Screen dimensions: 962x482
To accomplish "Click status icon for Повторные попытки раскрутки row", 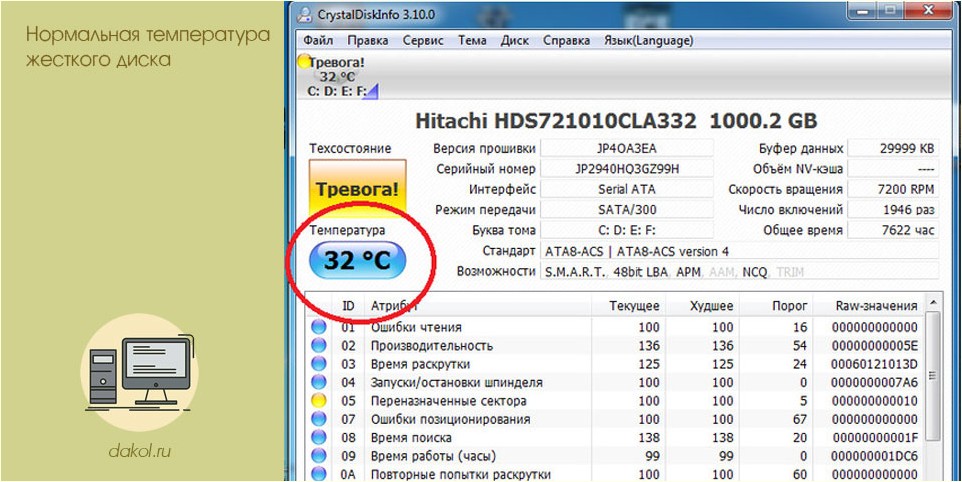I will 318,474.
